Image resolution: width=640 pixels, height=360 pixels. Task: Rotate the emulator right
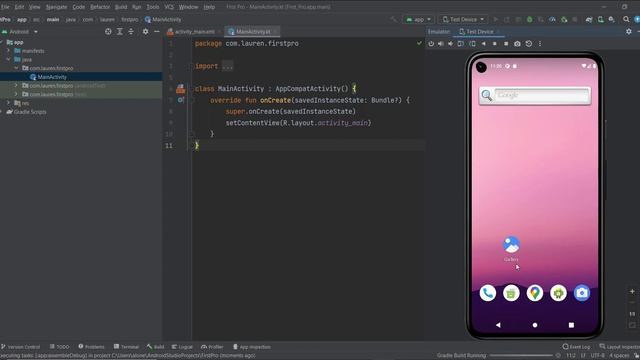tap(472, 44)
